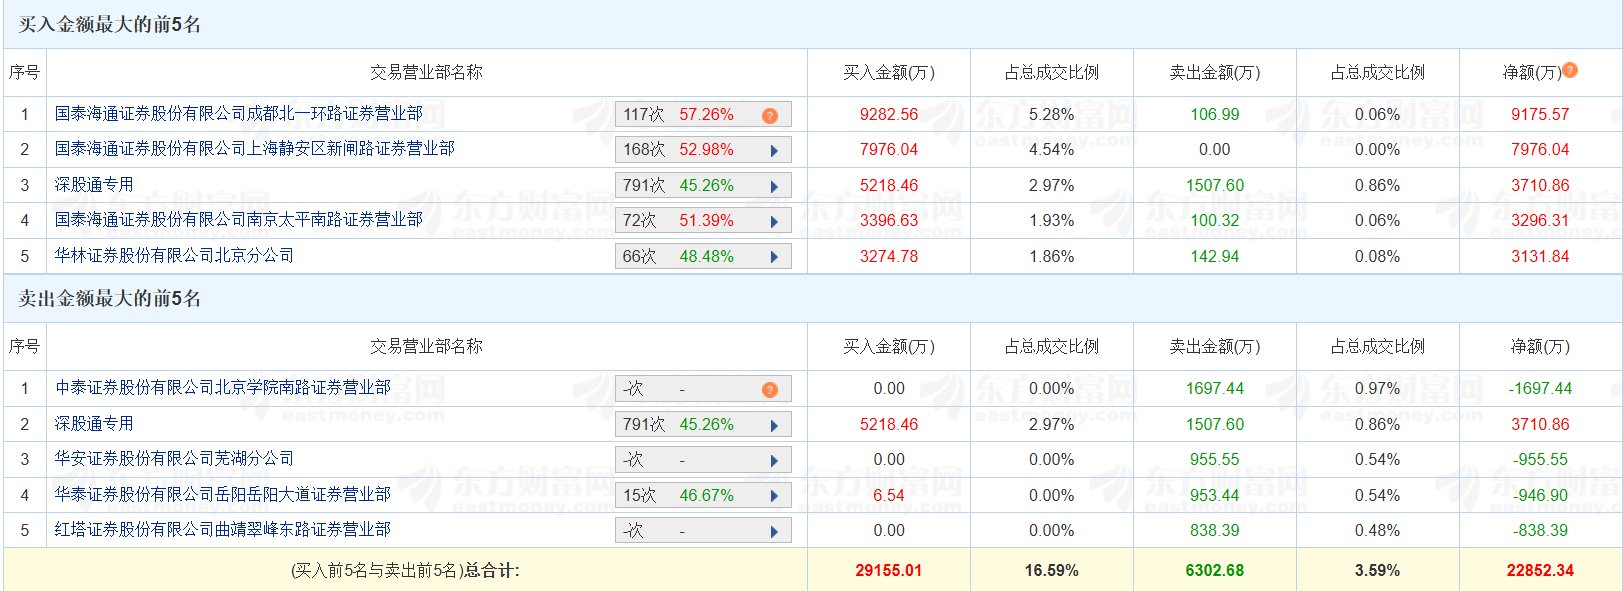Open 国泰海通证券上海静安区新闸路证券营业部 link
This screenshot has height=591, width=1623.
click(x=254, y=149)
